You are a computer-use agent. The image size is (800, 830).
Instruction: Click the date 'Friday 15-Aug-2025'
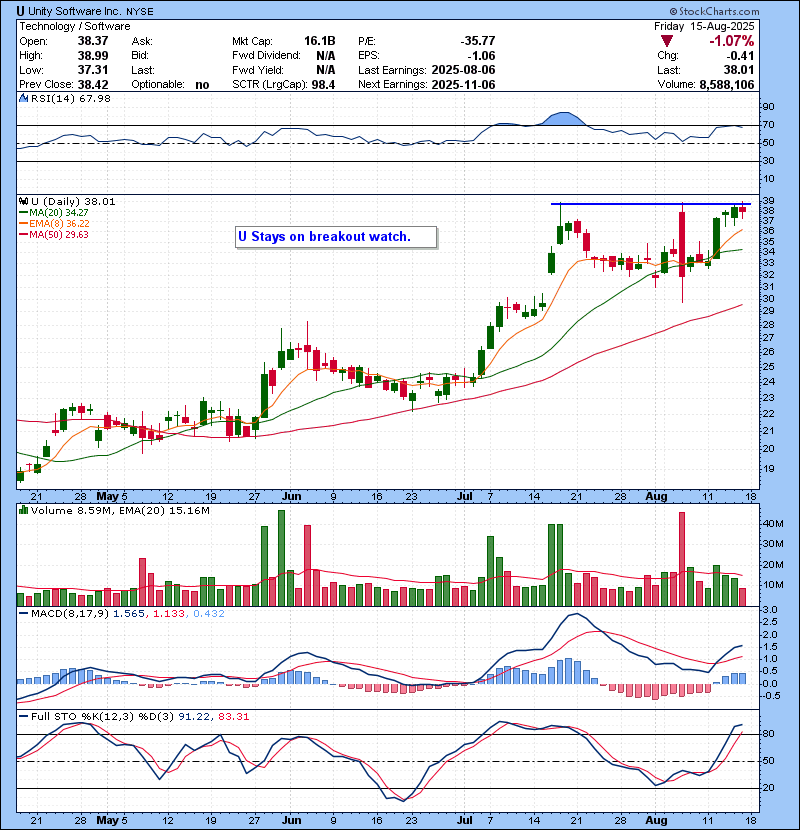704,26
